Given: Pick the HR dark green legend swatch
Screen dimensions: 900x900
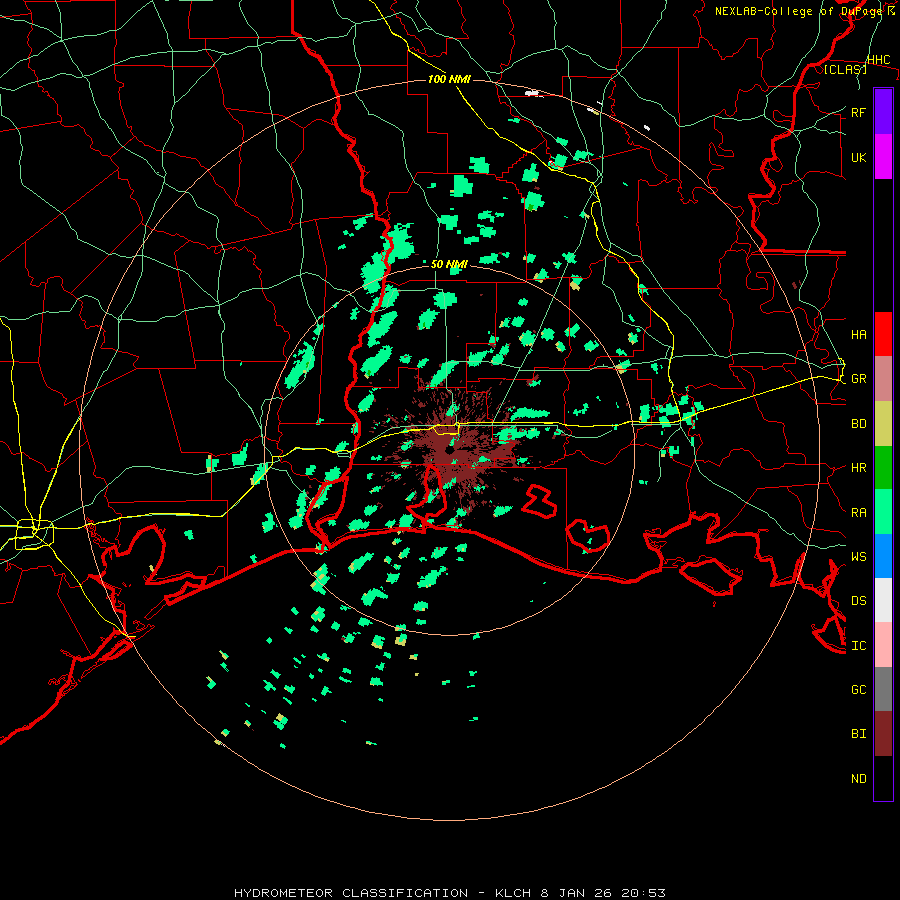Looking at the screenshot, I should [883, 467].
